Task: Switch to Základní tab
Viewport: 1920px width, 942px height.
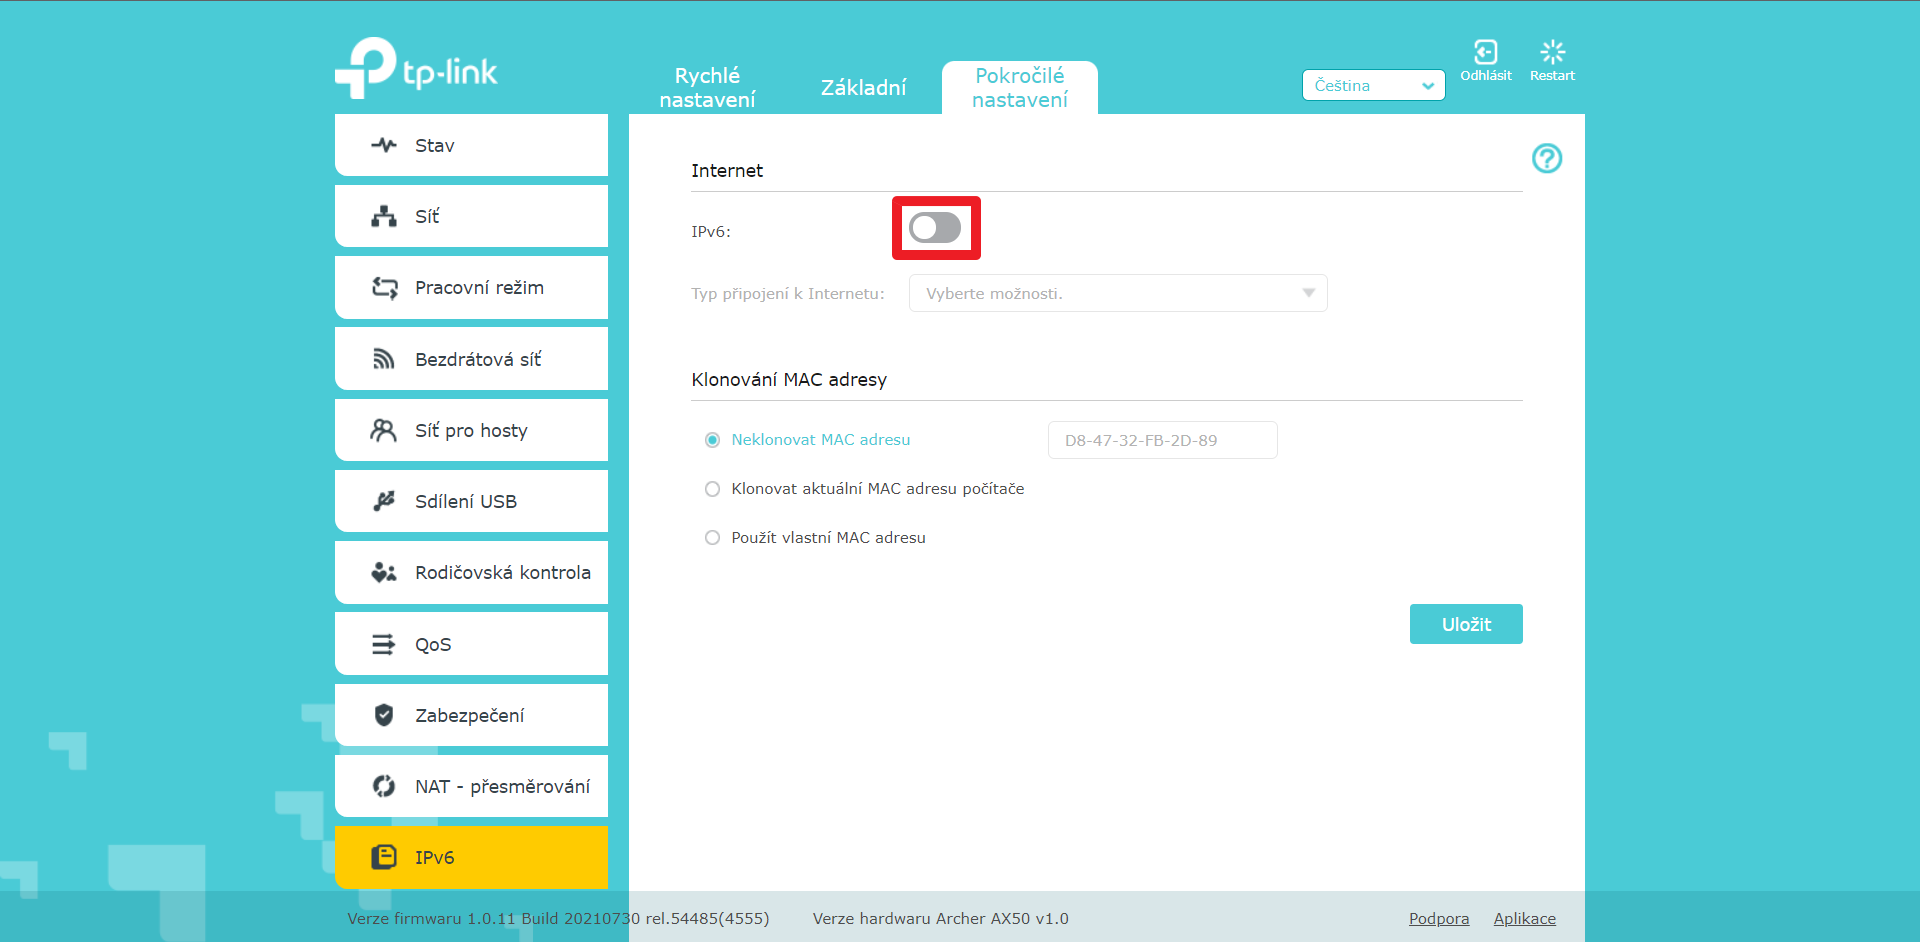Action: coord(863,88)
